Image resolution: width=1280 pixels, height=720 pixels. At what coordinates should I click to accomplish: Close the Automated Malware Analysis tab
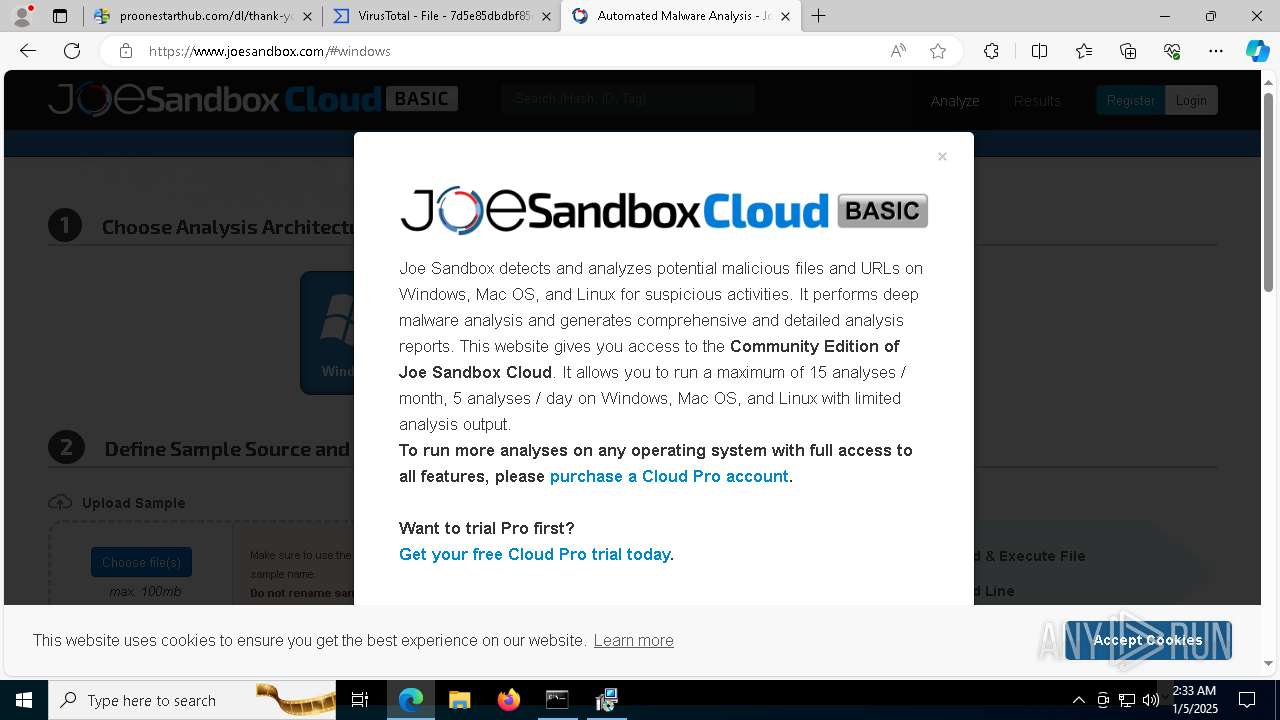click(x=785, y=16)
